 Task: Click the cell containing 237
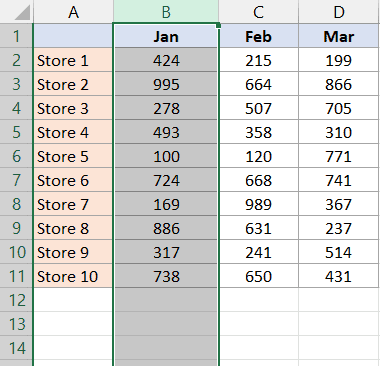339,228
